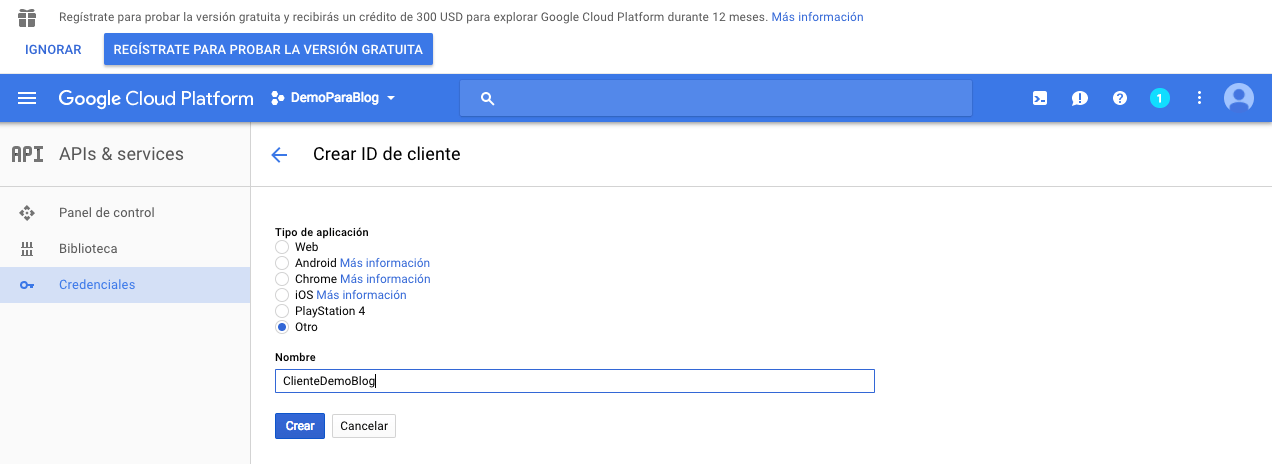Screen dimensions: 1272x464
Task: Go back using the arrow icon
Action: (279, 155)
